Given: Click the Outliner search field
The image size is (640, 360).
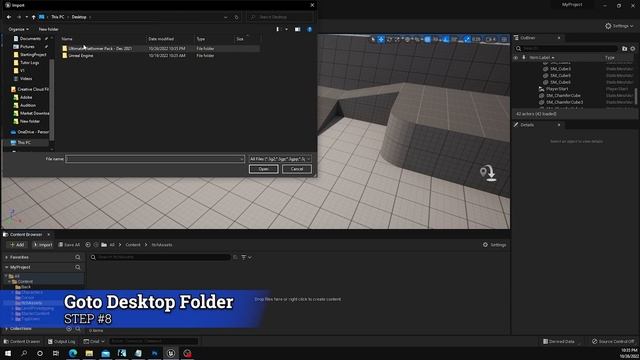Looking at the screenshot, I should [567, 49].
